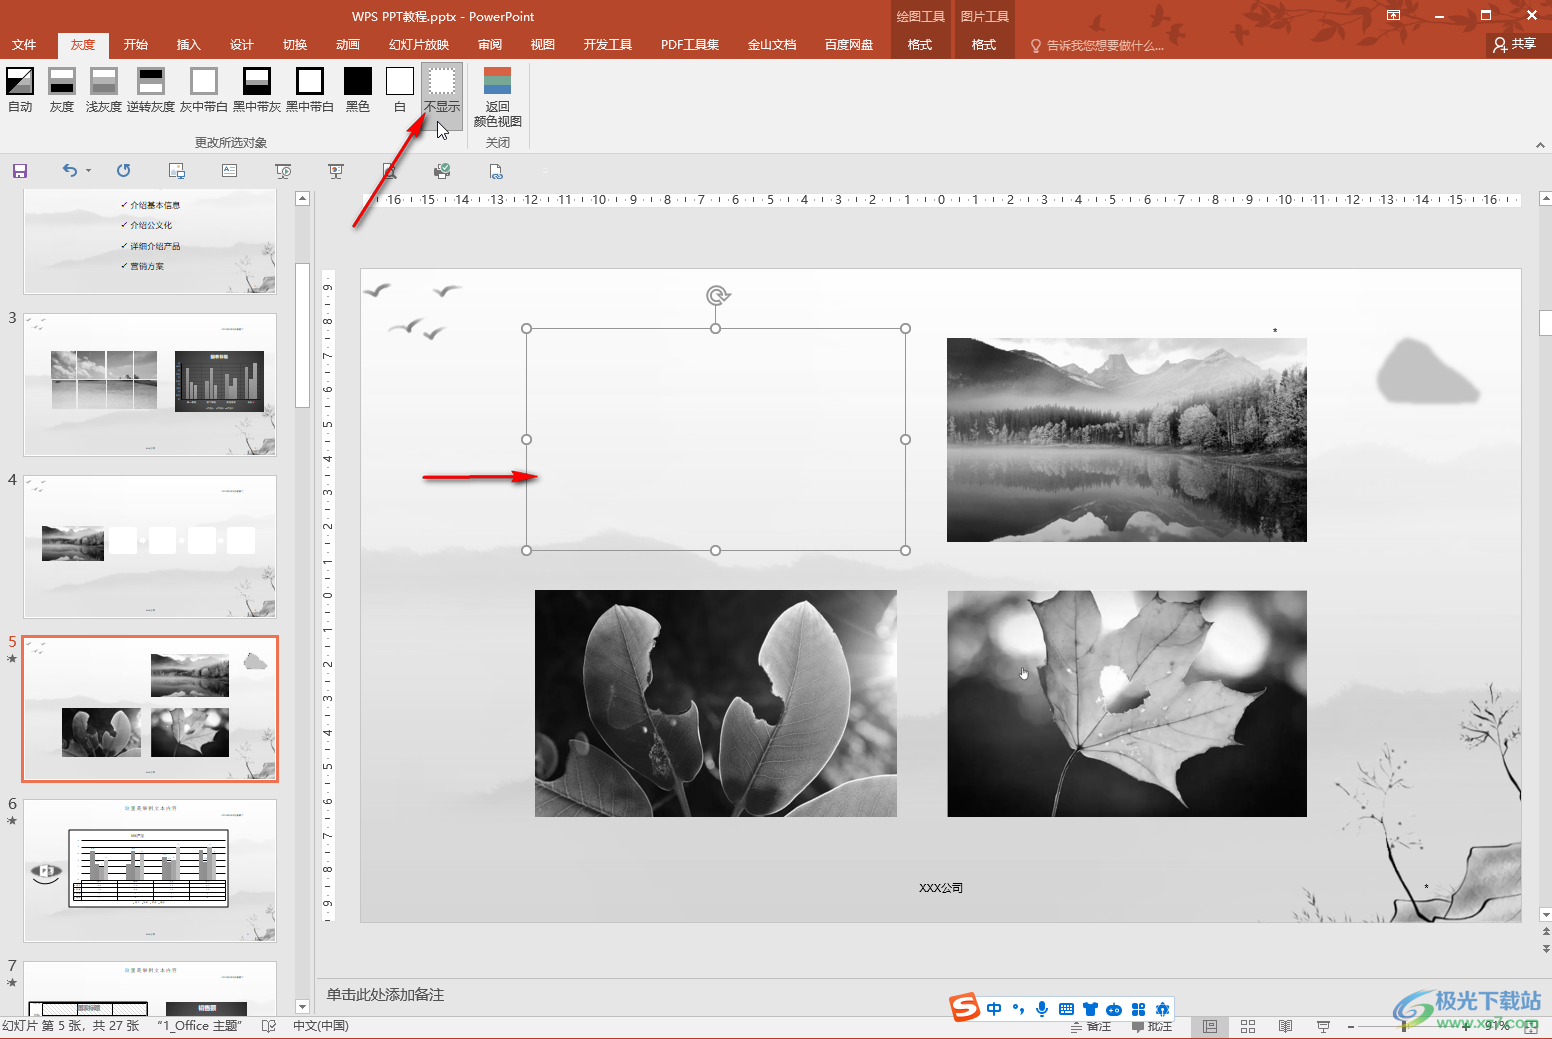1552x1039 pixels.
Task: Open the PDF工具集 tab
Action: pyautogui.click(x=690, y=45)
